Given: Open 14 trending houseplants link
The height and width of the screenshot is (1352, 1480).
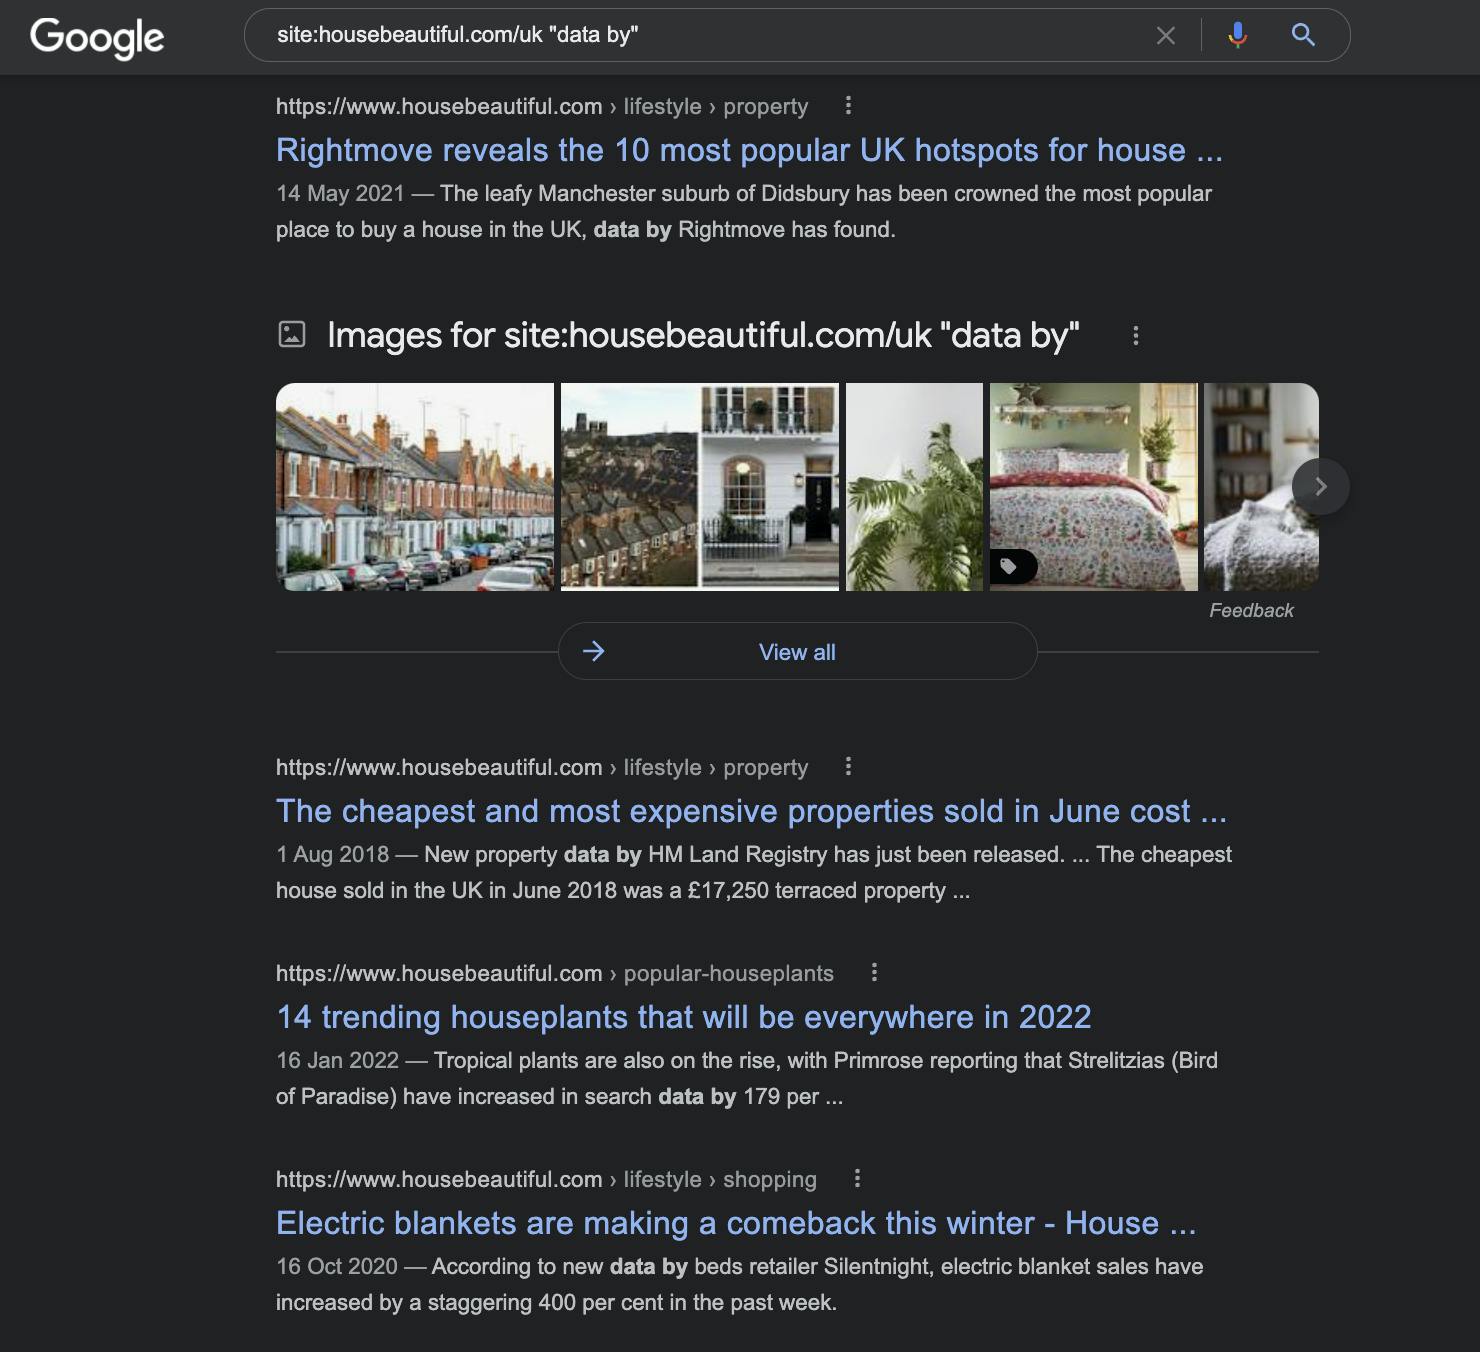Looking at the screenshot, I should 683,1017.
